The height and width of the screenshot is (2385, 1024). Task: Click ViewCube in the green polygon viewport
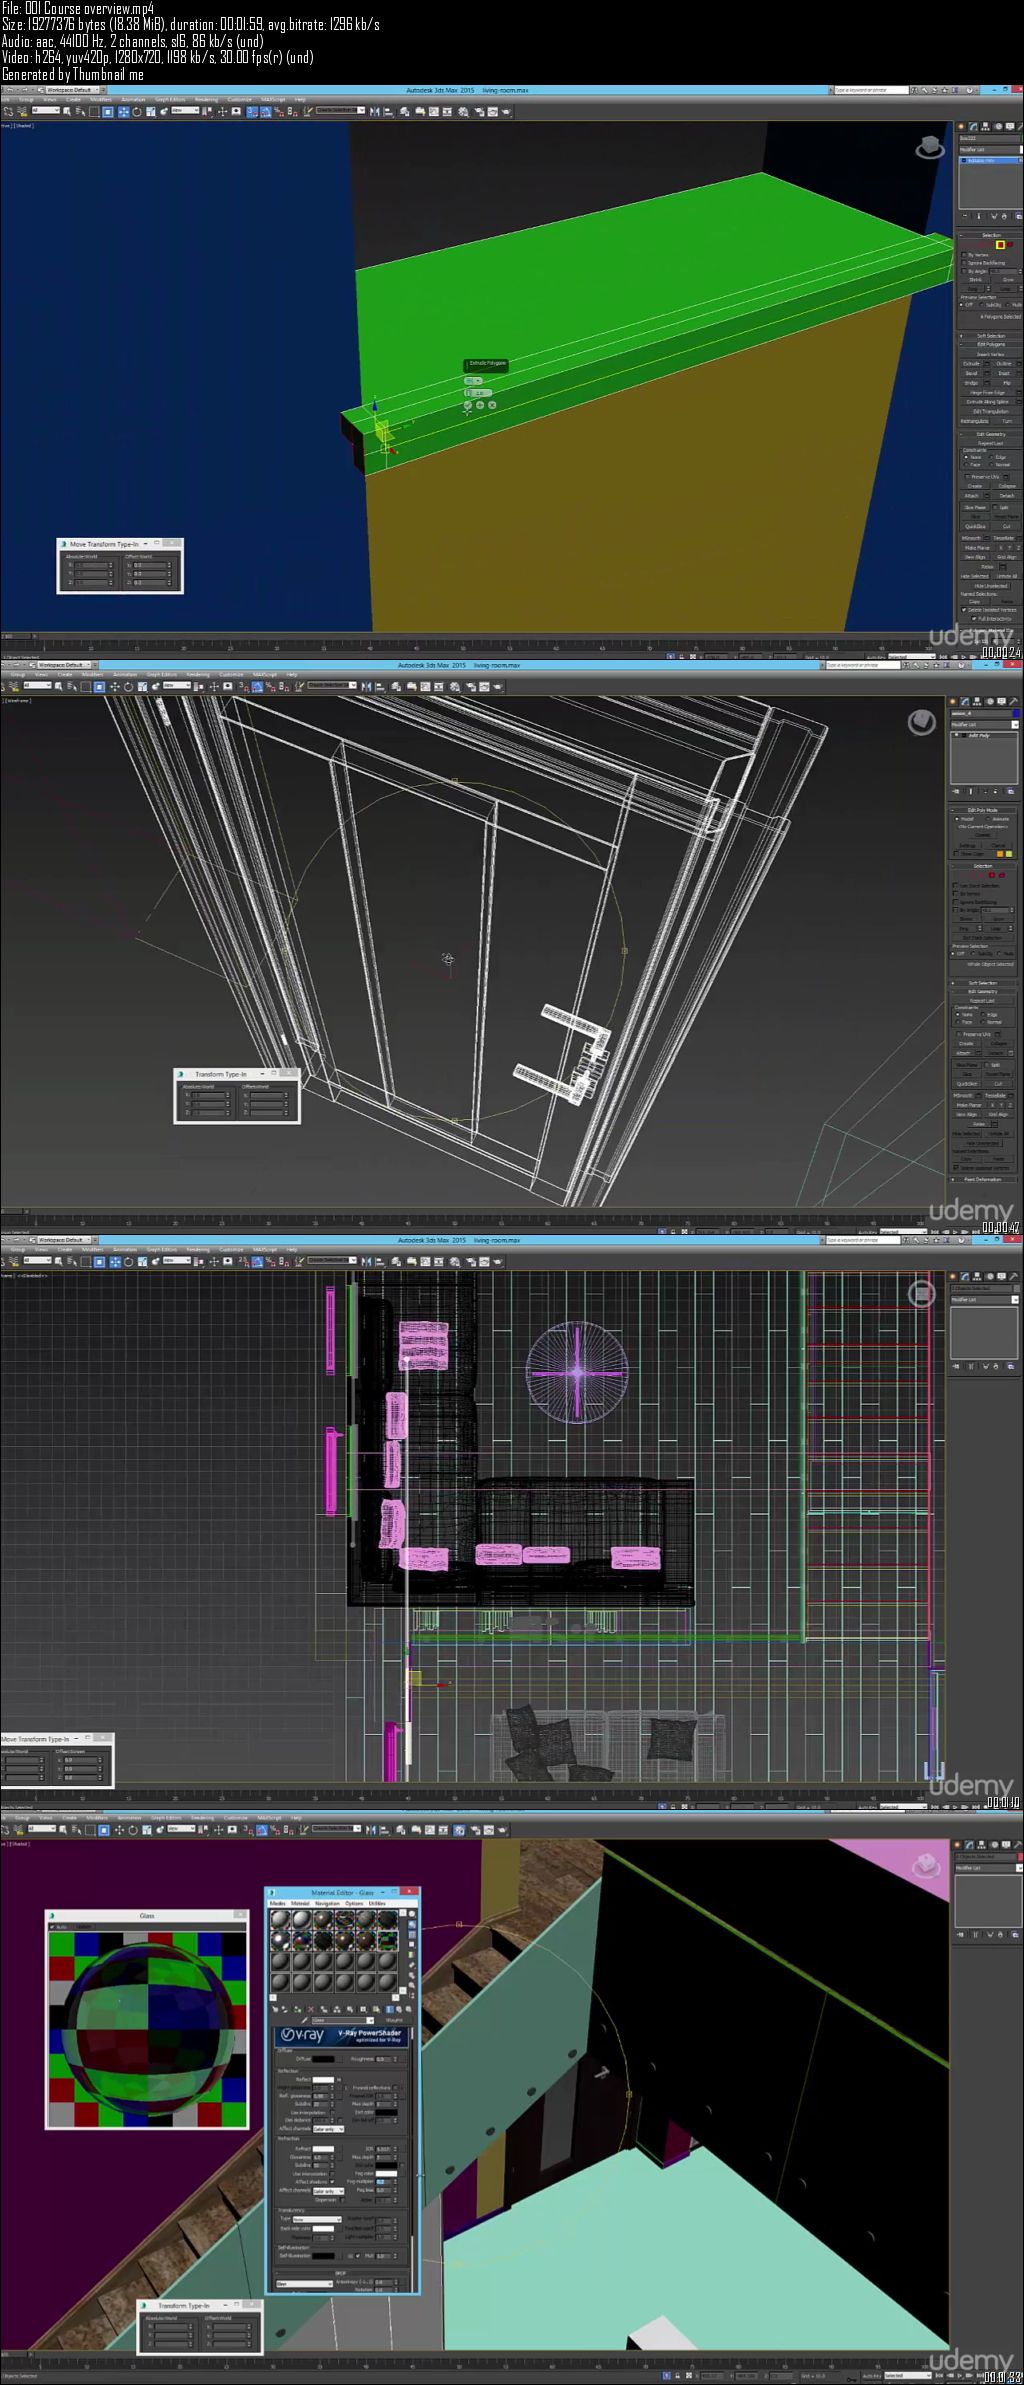pos(930,148)
